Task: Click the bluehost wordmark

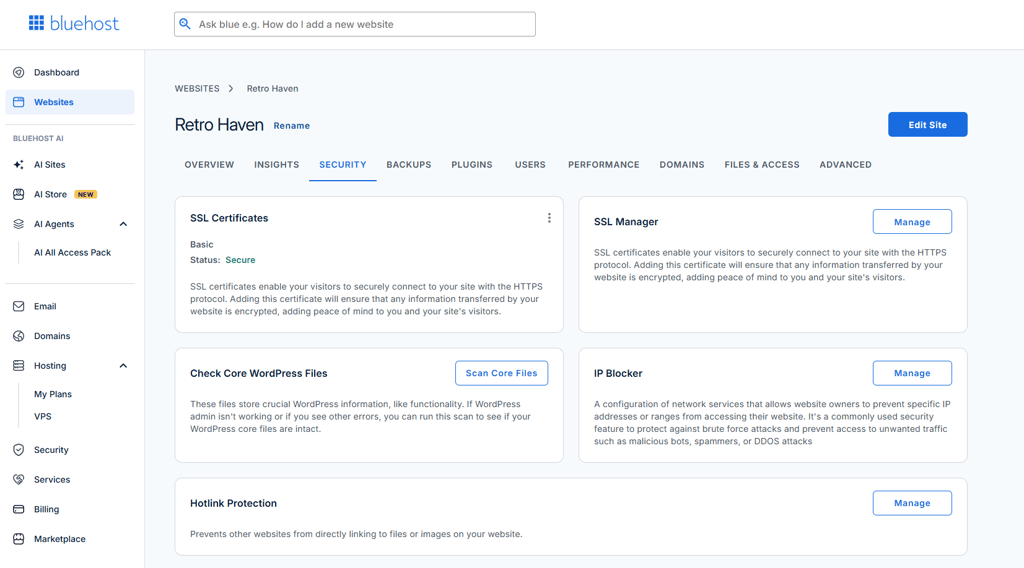Action: coord(84,24)
